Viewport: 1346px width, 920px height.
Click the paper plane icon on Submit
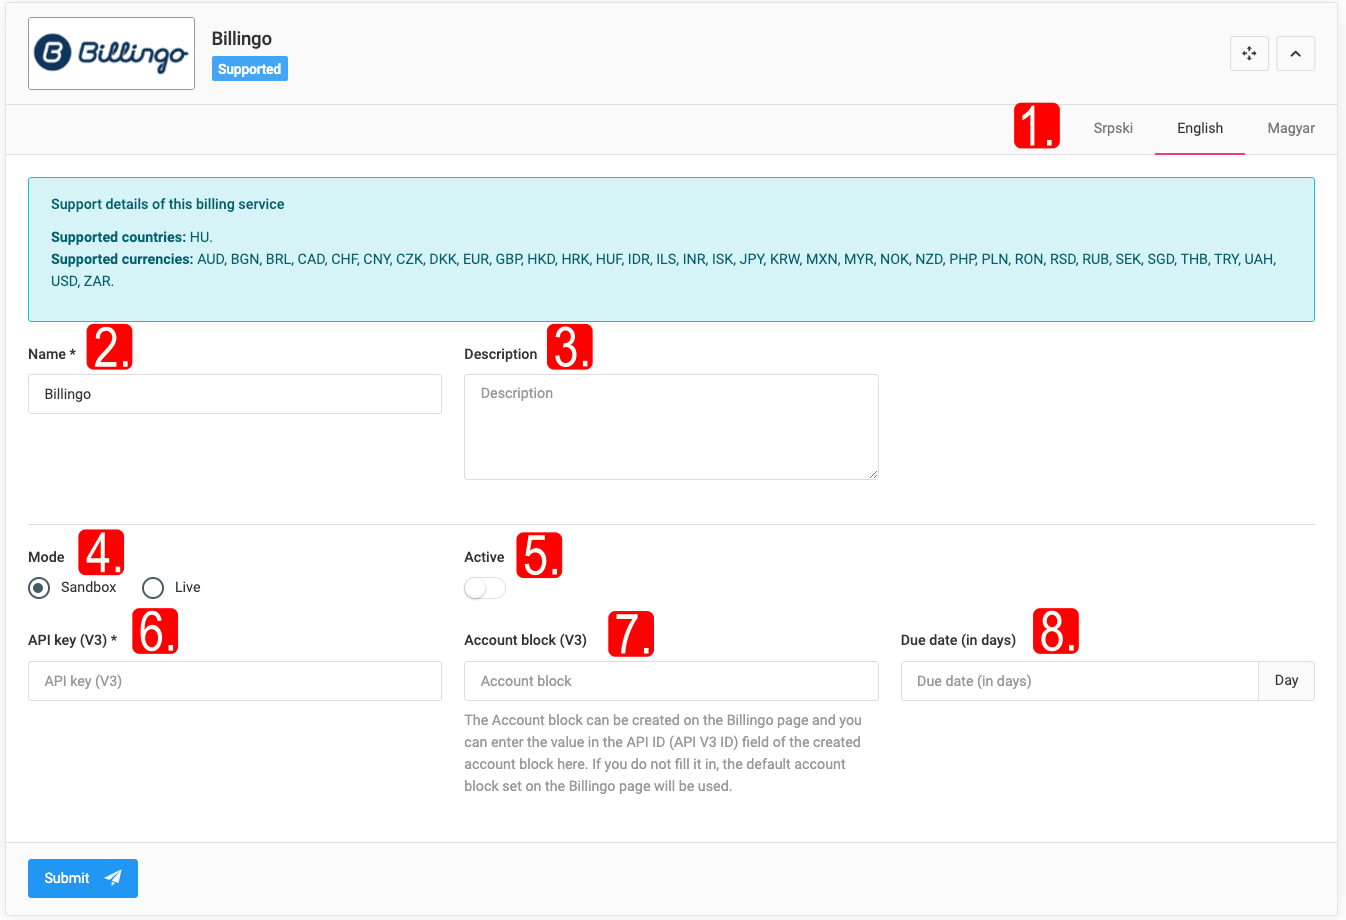[114, 878]
